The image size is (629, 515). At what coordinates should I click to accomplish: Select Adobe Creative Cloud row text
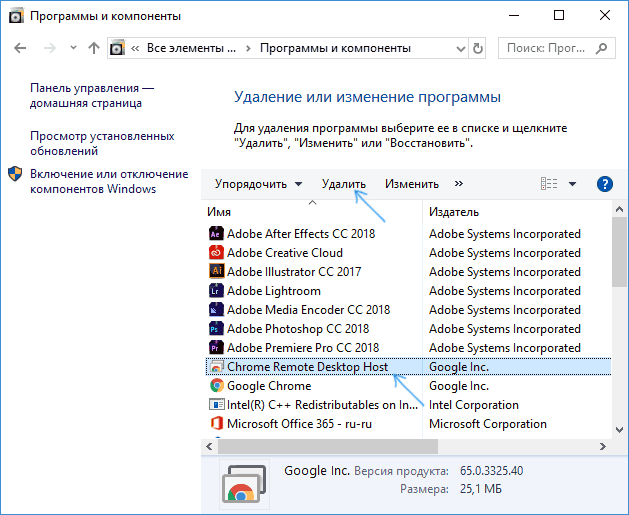285,253
